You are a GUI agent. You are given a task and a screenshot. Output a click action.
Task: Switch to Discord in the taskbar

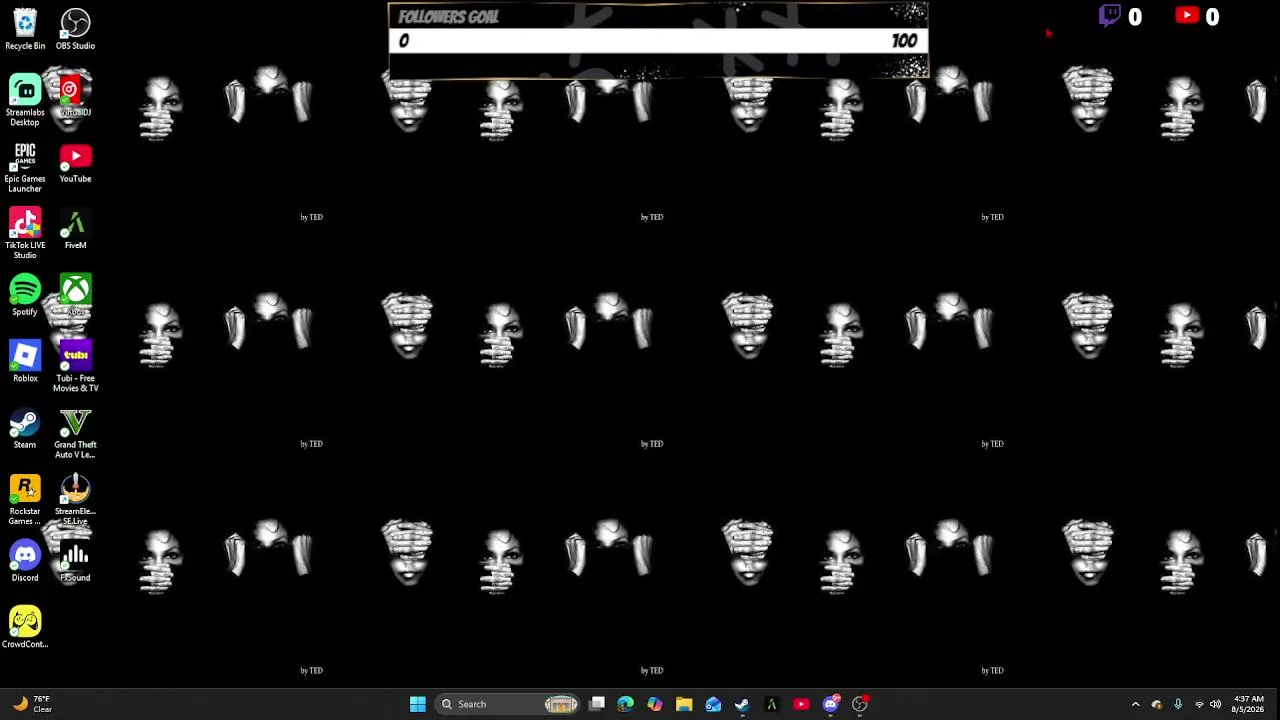(x=830, y=704)
